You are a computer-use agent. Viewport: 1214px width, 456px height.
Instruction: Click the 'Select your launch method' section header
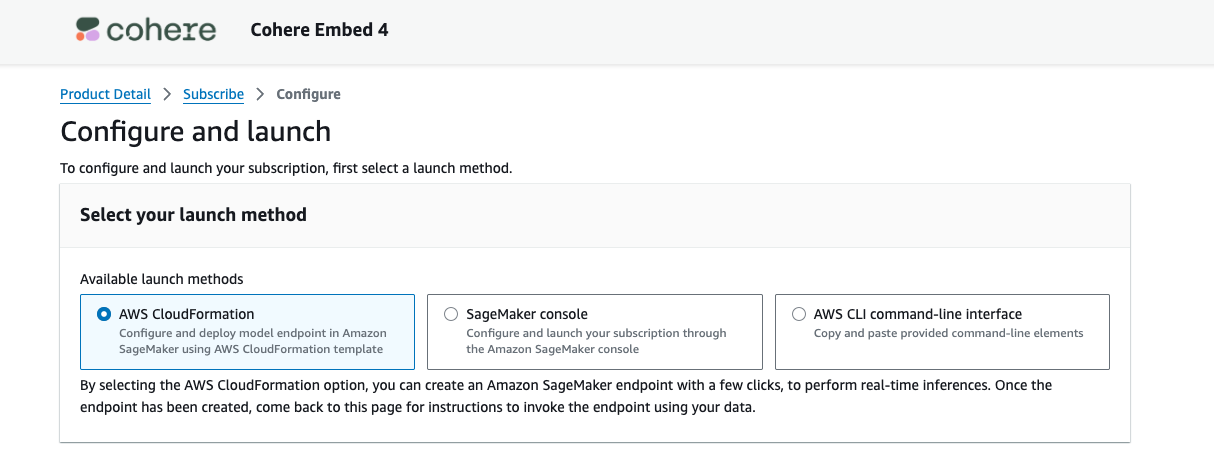(193, 215)
